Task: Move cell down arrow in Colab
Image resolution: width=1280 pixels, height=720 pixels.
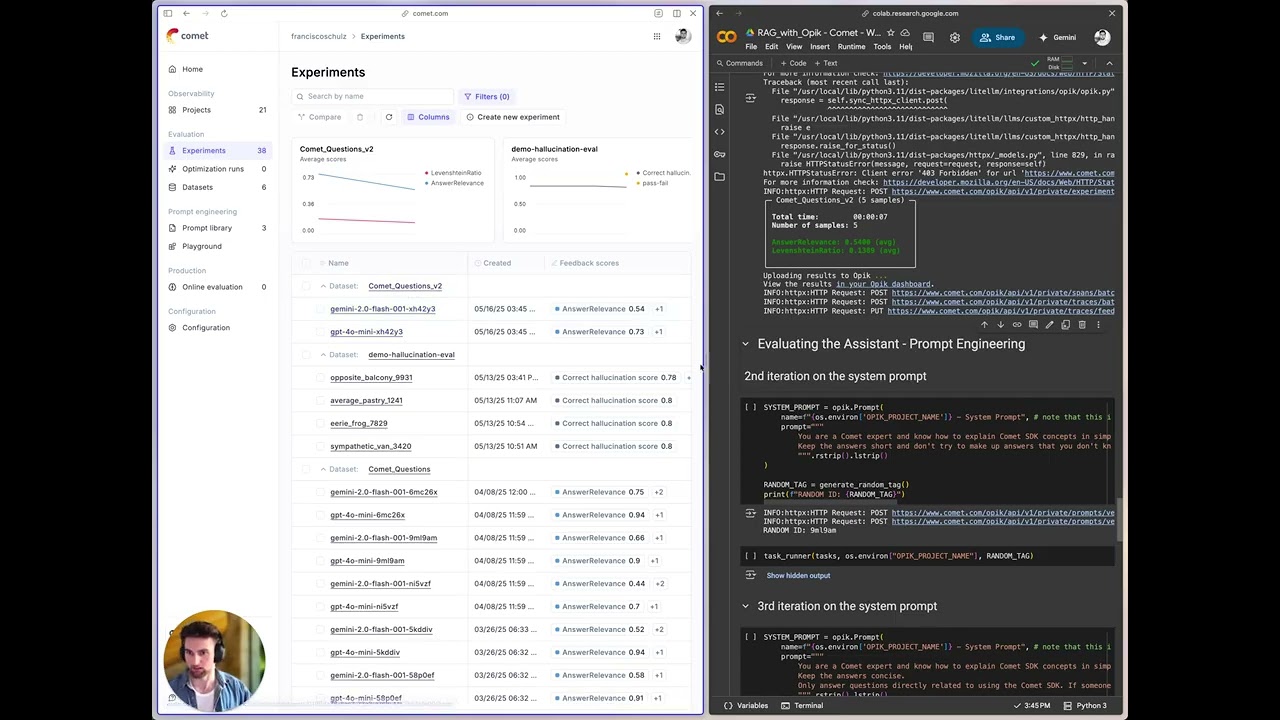Action: coord(1000,325)
